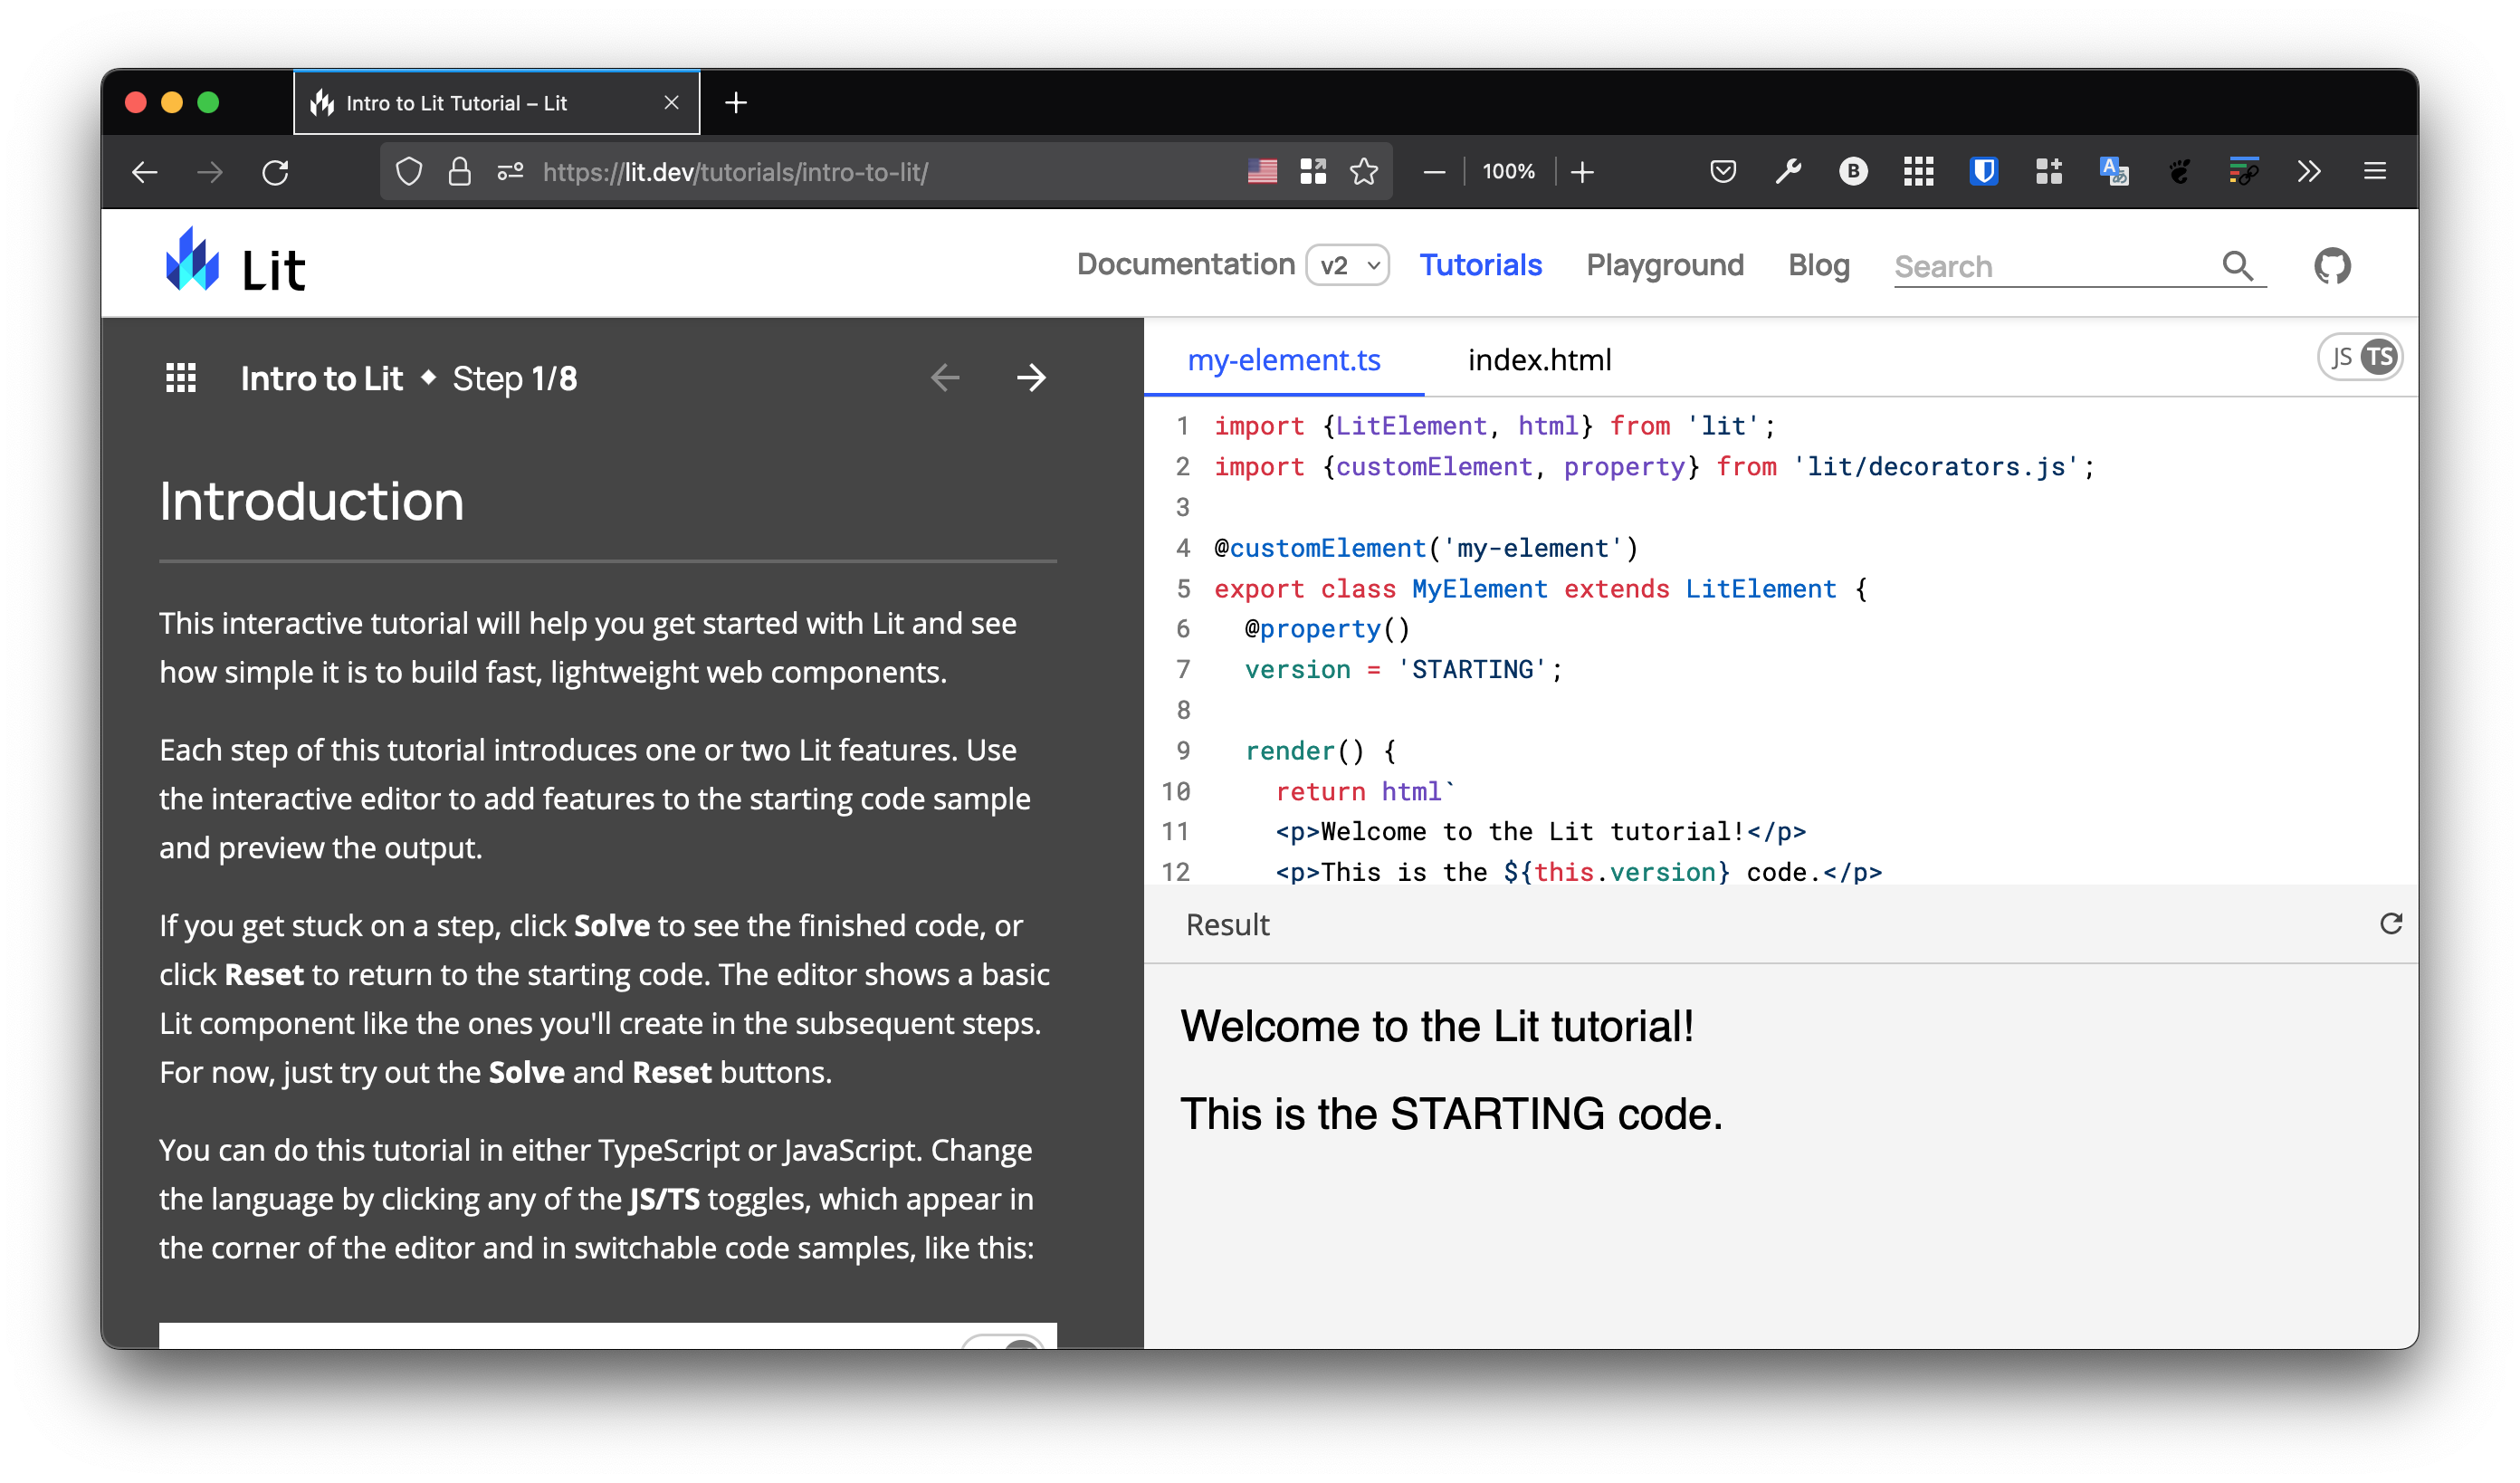The height and width of the screenshot is (1483, 2520).
Task: Toggle the tracking protection shield
Action: (x=409, y=171)
